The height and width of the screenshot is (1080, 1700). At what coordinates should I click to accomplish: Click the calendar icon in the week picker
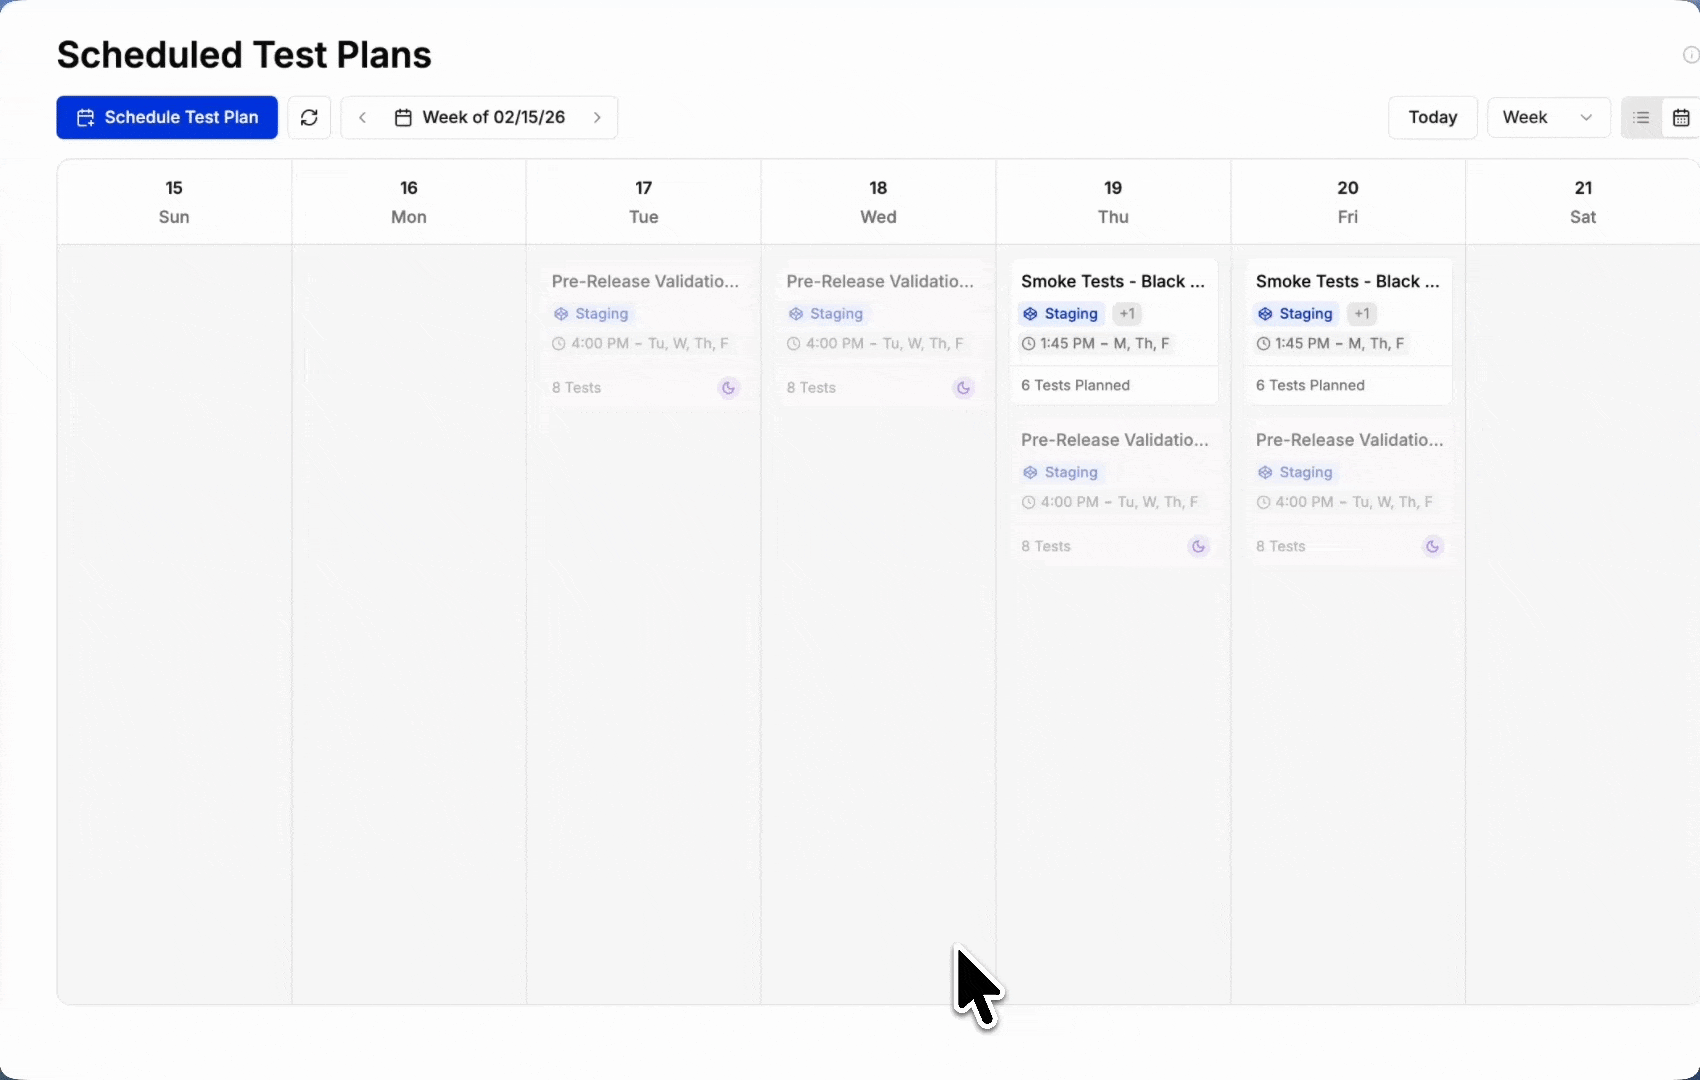tap(404, 117)
